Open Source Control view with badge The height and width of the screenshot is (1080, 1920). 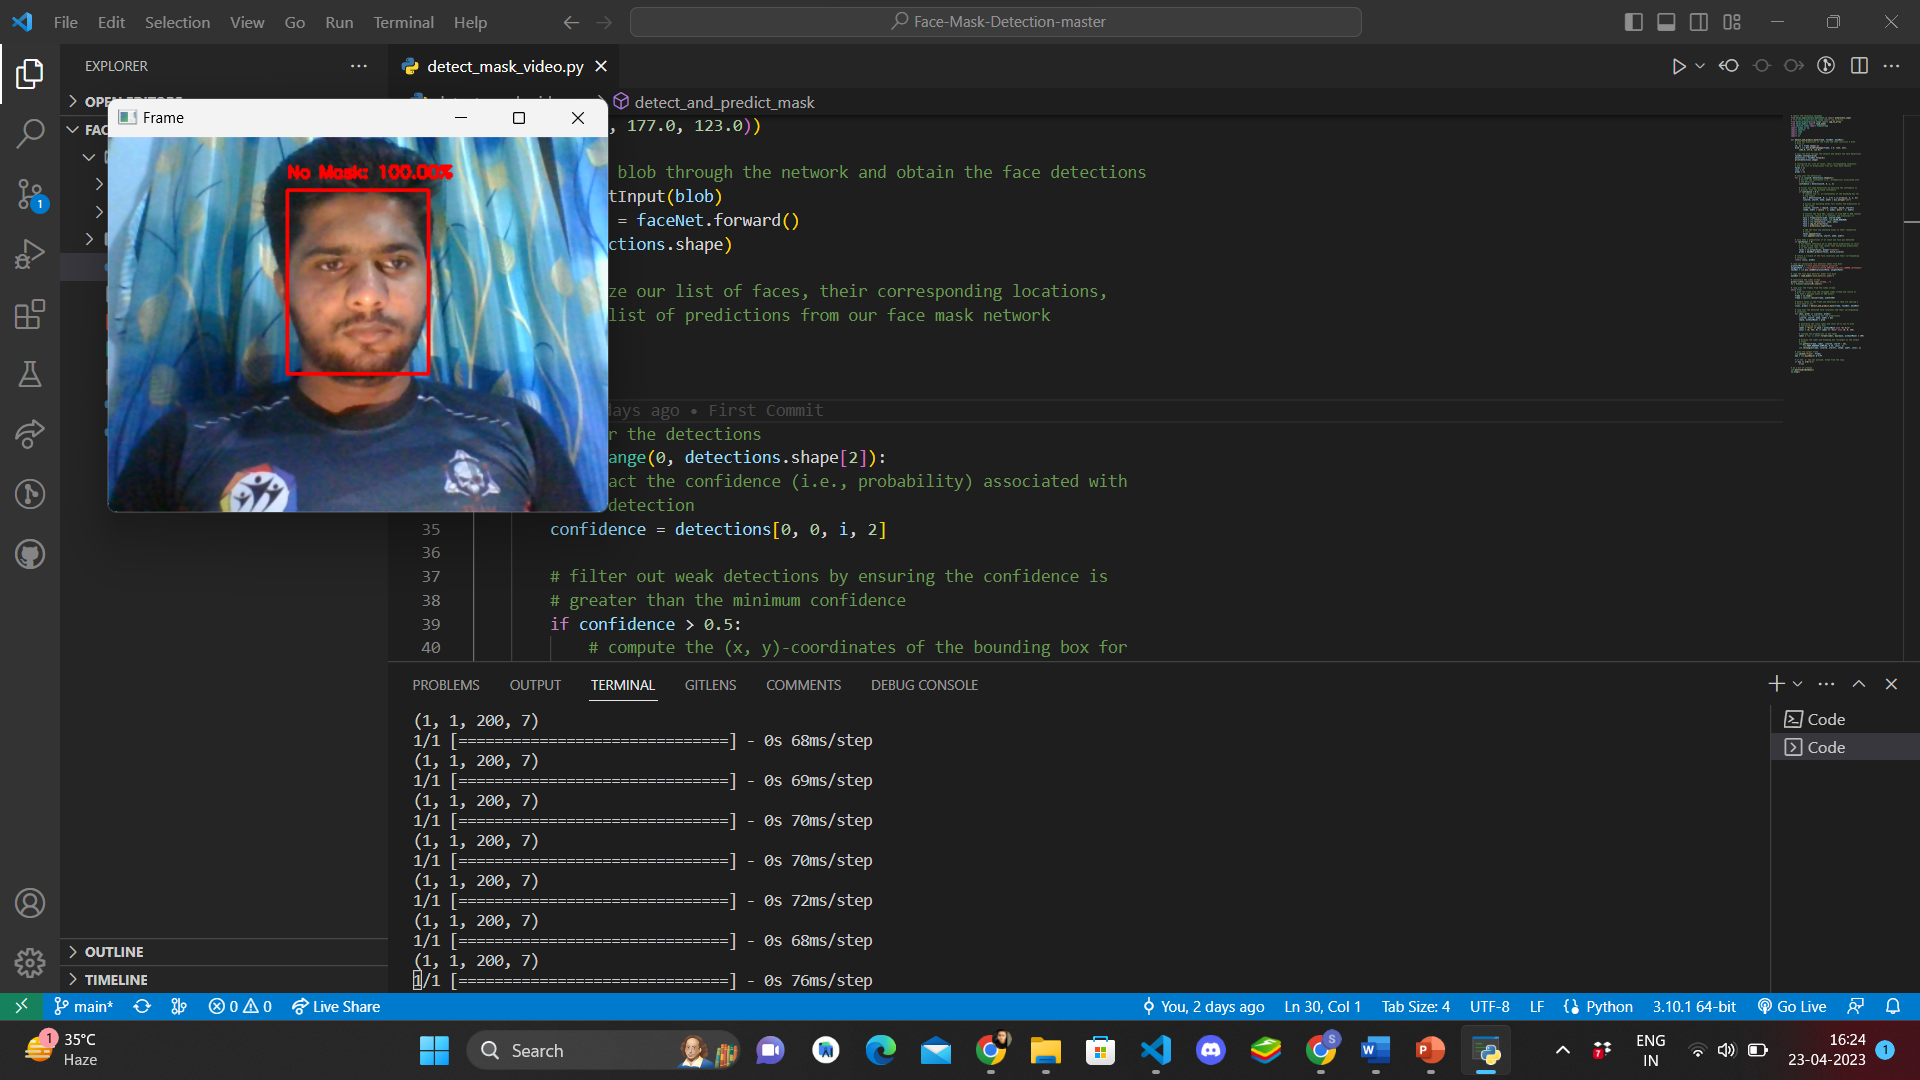30,194
